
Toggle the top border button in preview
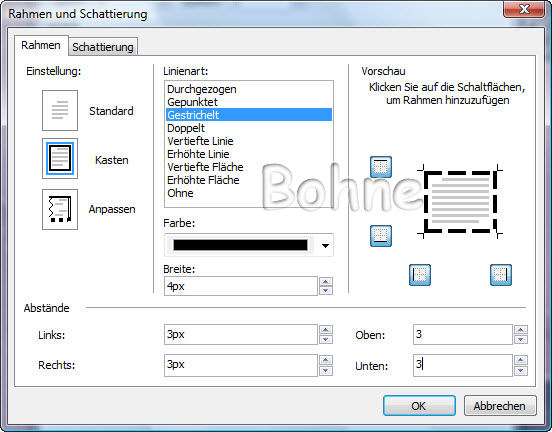[381, 167]
